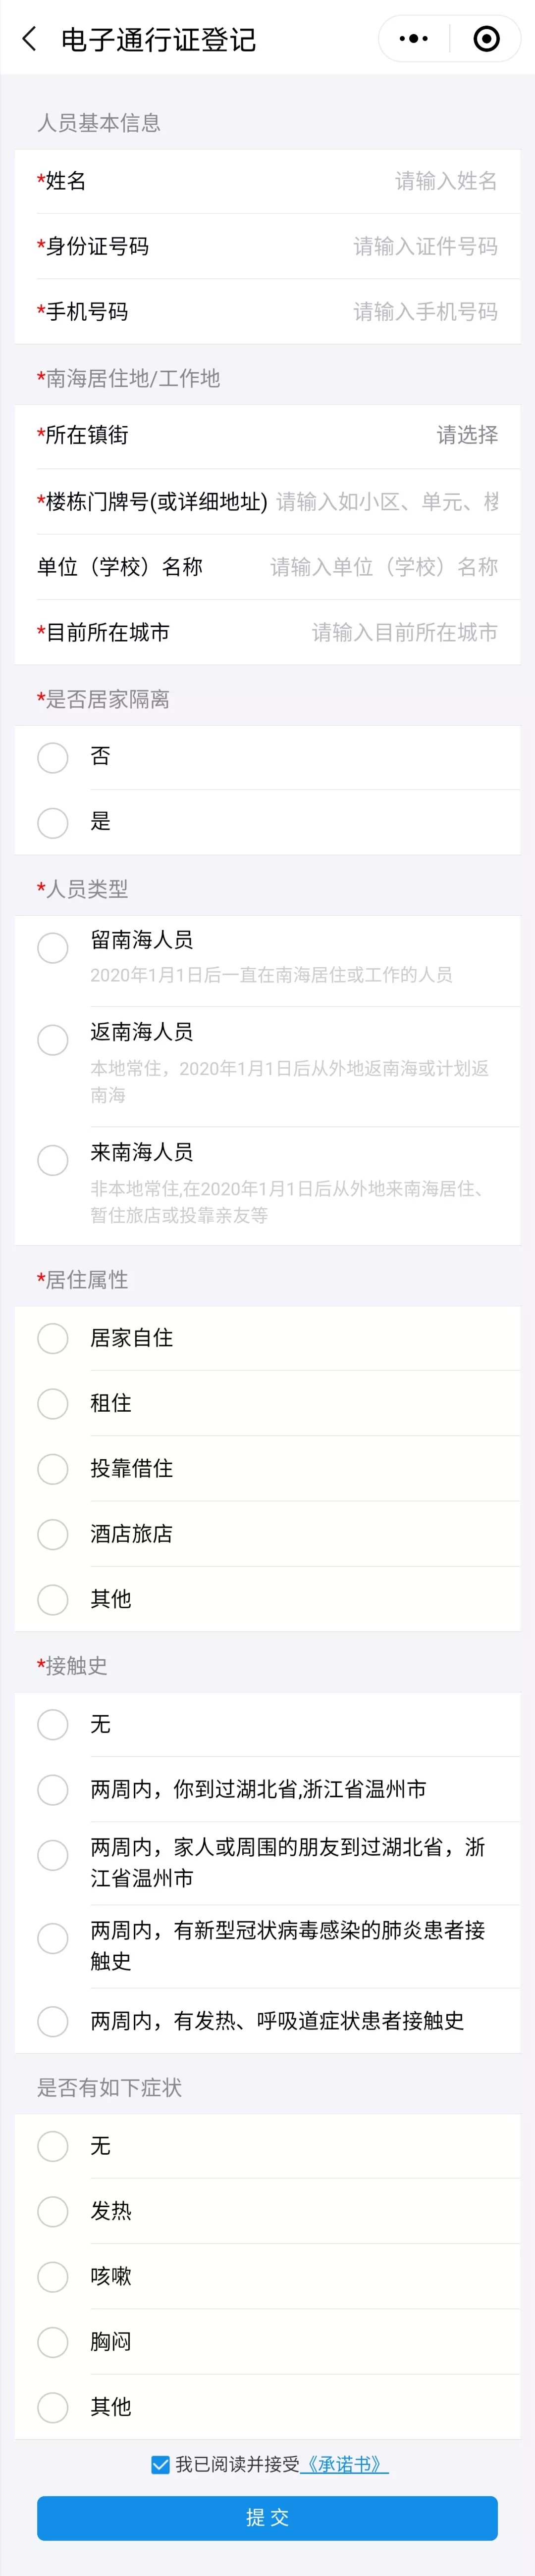Screen dimensions: 535x2576
Task: Click the 姓名 input field
Action: coord(445,181)
